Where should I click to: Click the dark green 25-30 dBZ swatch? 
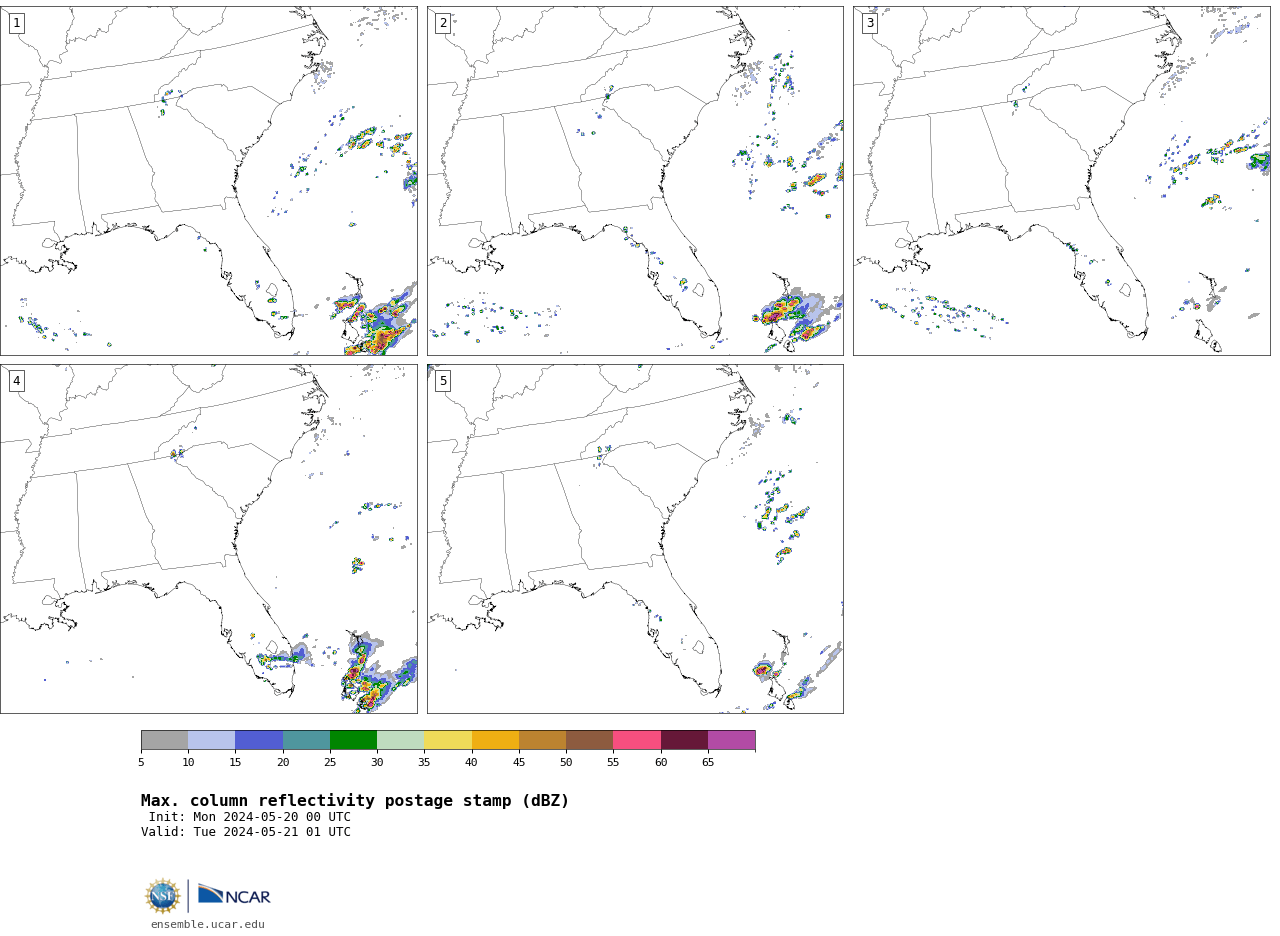(353, 740)
